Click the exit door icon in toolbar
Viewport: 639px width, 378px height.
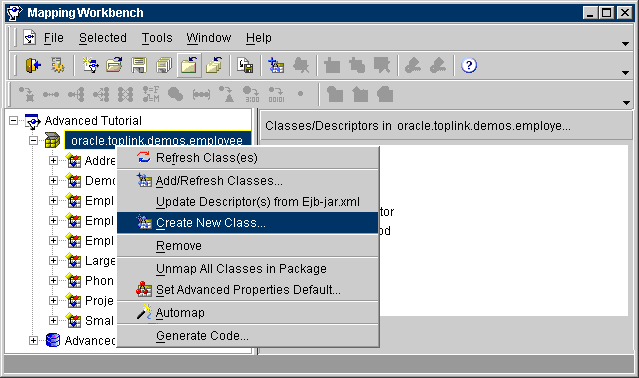[33, 65]
